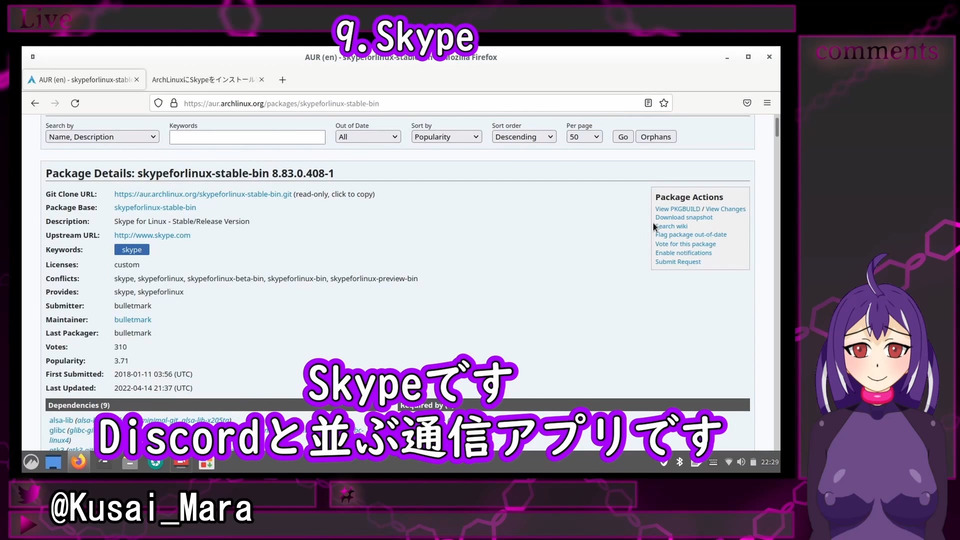Click View Changes link
The height and width of the screenshot is (540, 960).
click(x=726, y=209)
